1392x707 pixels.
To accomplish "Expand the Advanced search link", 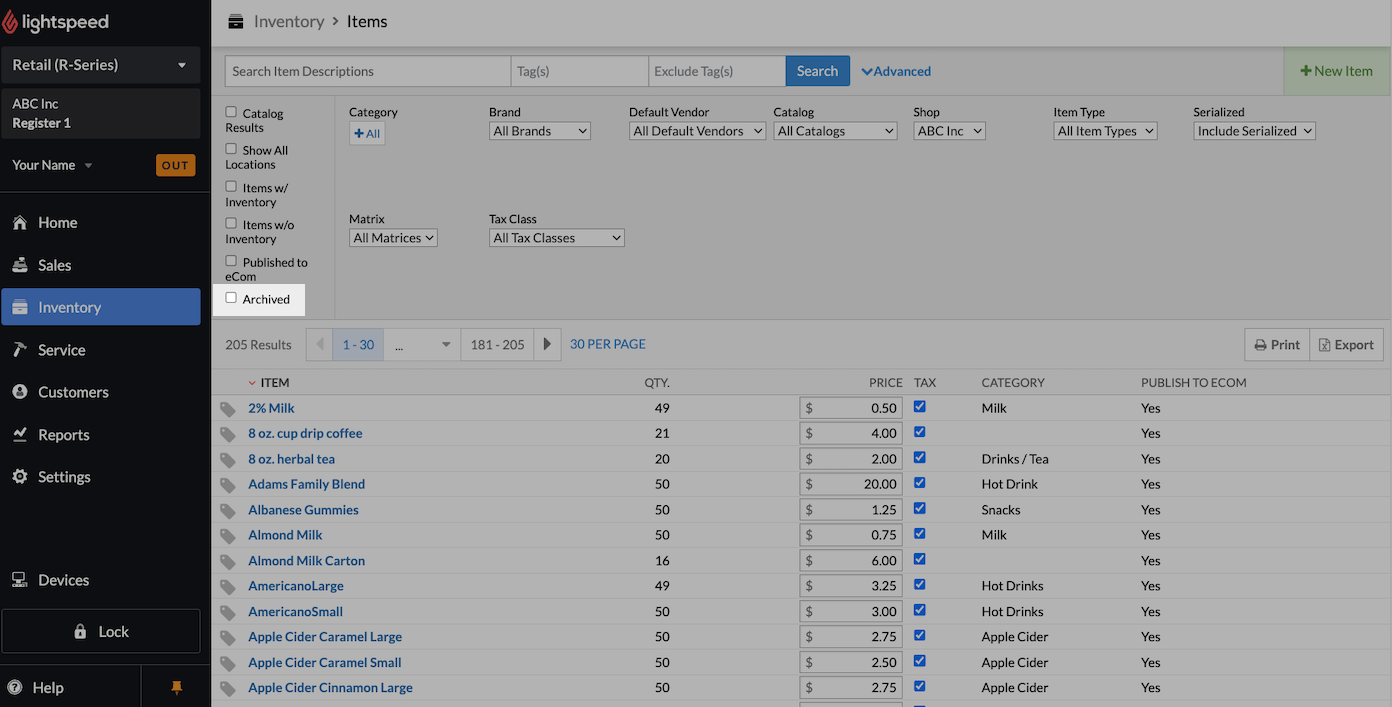I will pos(896,71).
